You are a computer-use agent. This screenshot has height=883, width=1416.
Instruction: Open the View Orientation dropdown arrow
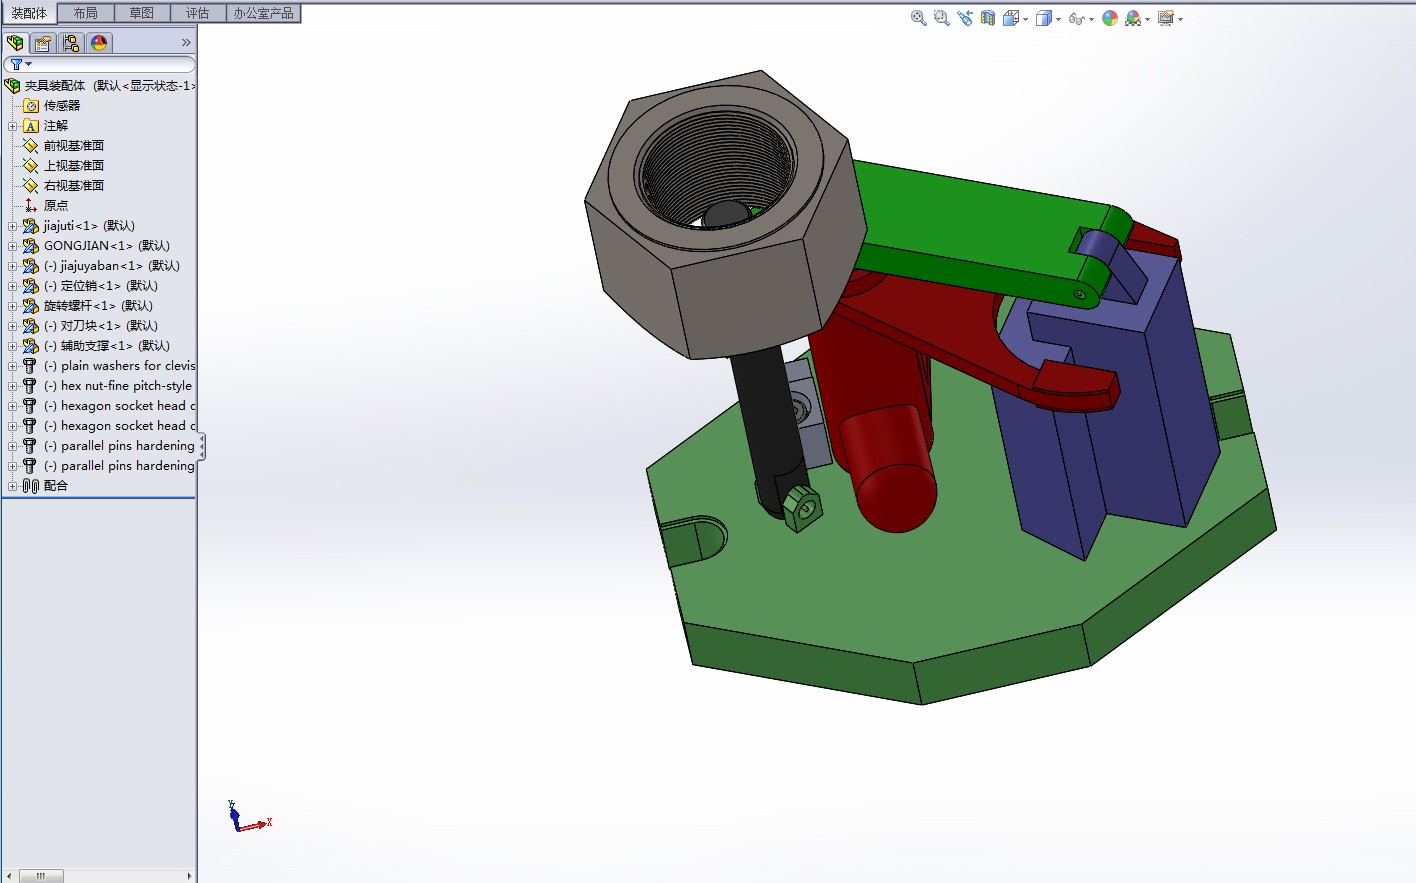(x=1025, y=19)
